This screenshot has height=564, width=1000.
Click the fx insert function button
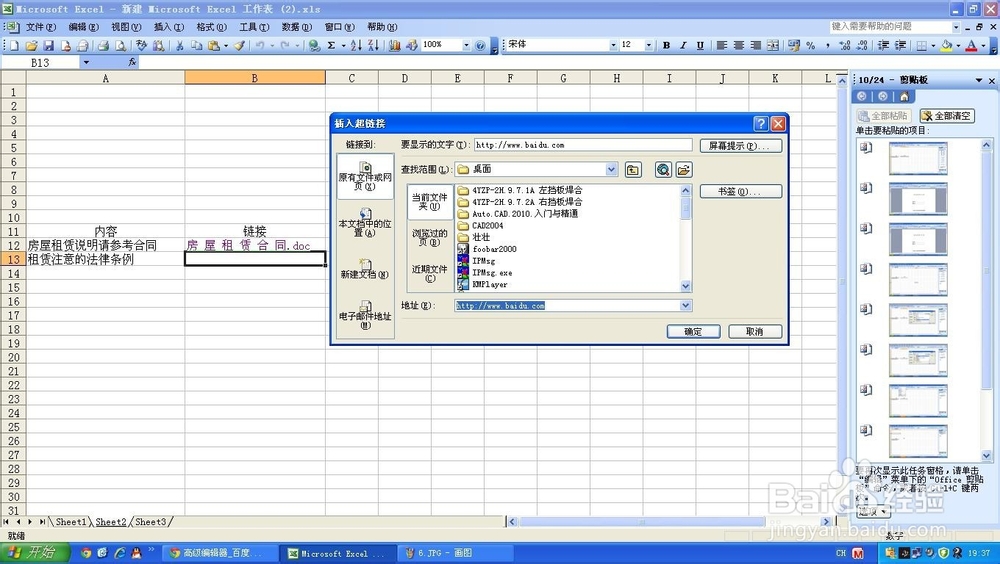point(132,63)
